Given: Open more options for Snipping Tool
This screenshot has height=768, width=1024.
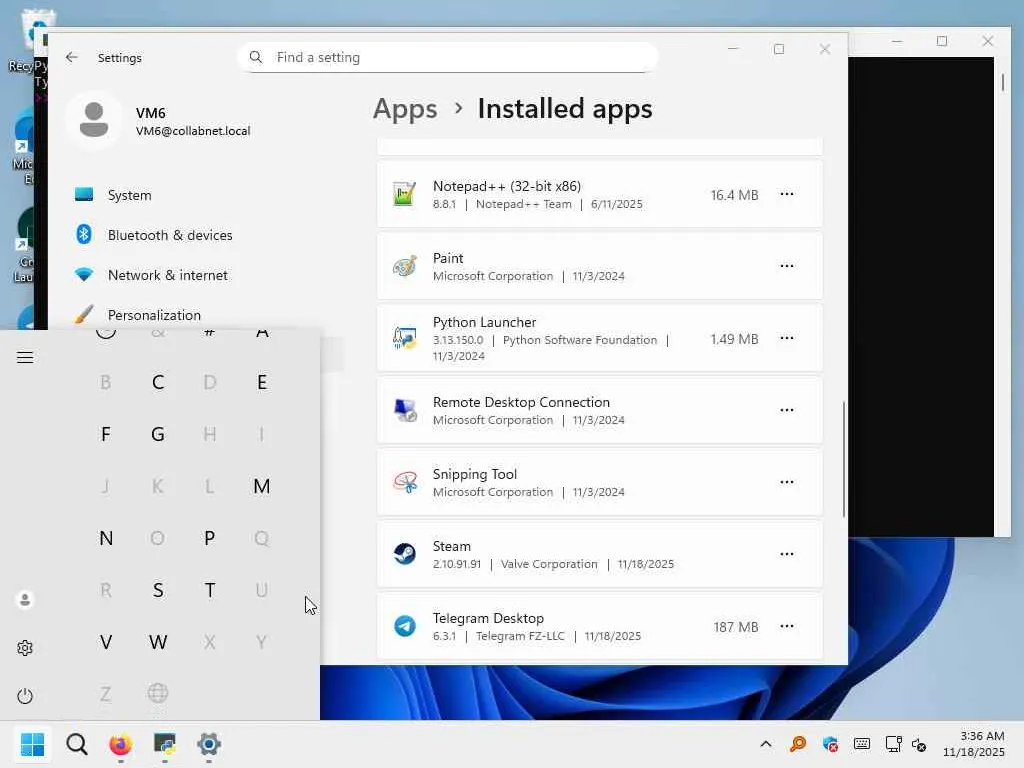Looking at the screenshot, I should (x=786, y=481).
